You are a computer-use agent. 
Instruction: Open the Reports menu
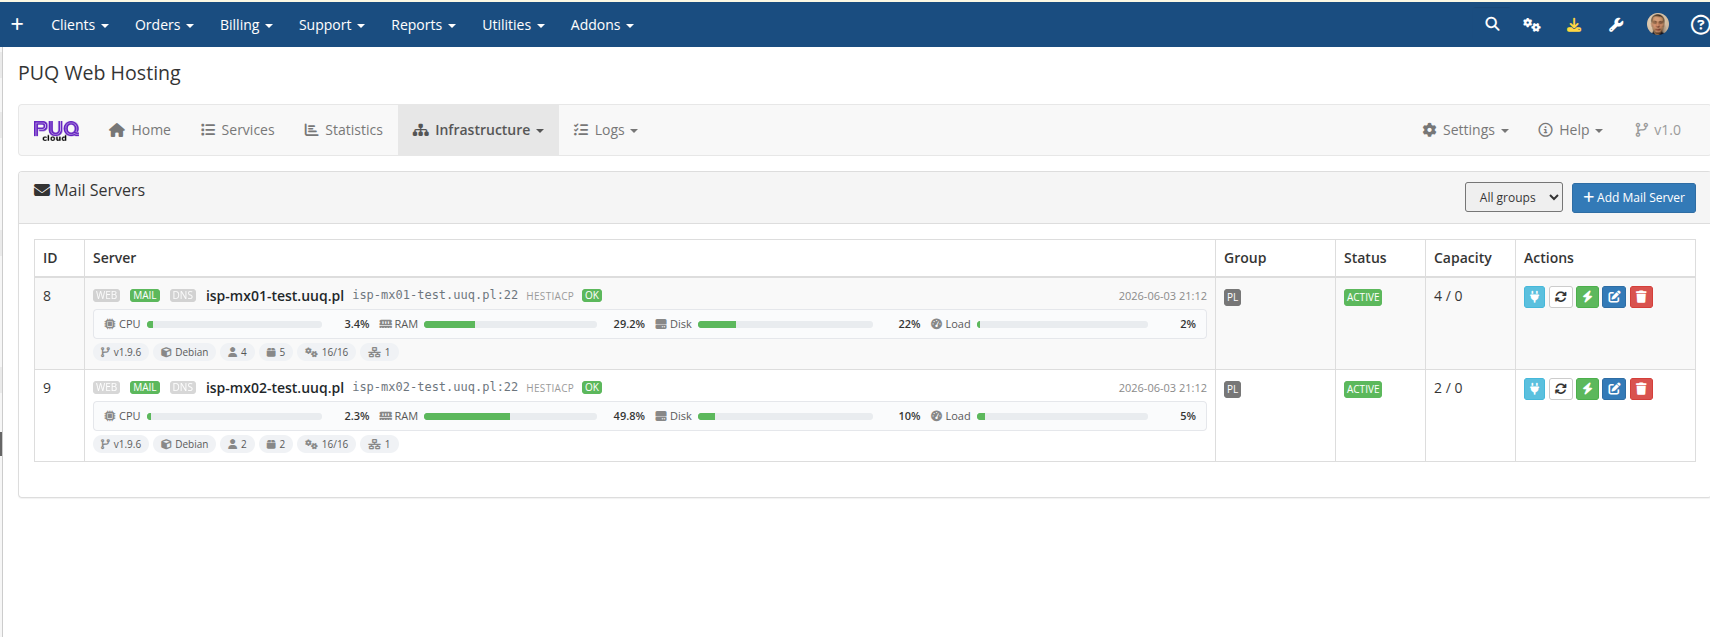pos(423,25)
